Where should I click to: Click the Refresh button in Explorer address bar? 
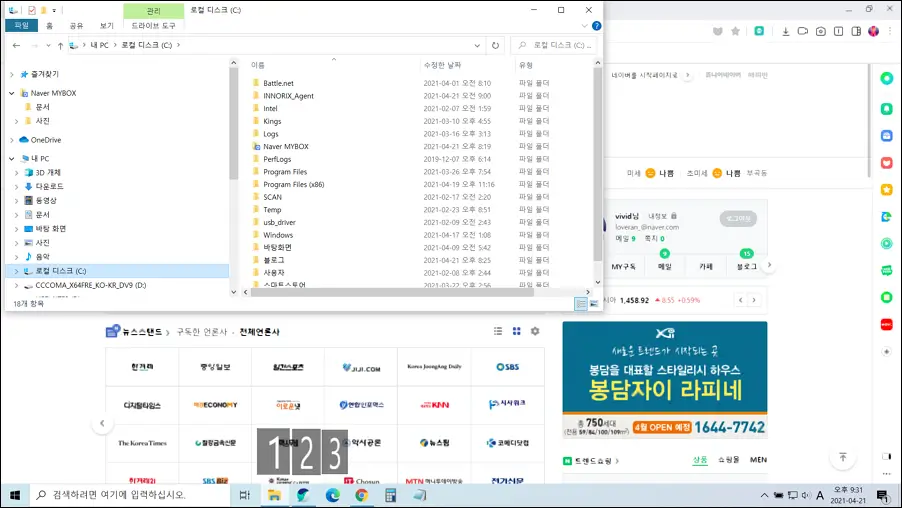495,45
